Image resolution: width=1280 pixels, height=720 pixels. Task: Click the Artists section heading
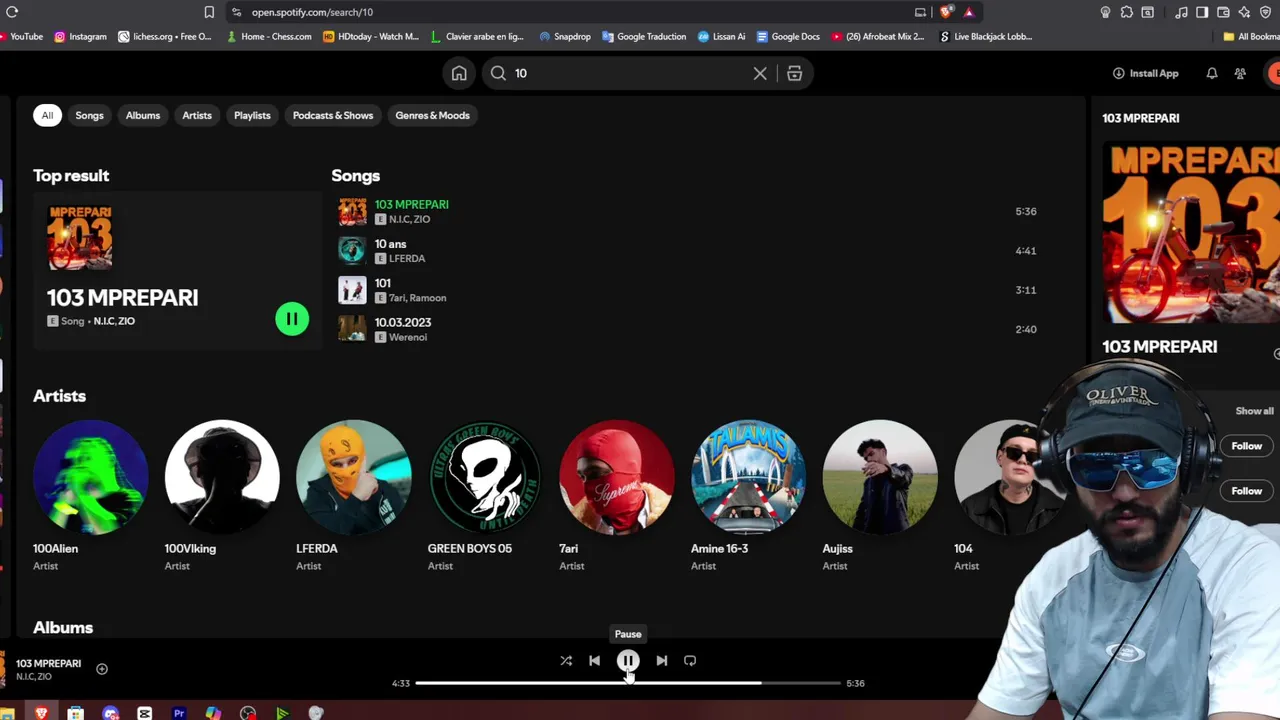(x=59, y=396)
